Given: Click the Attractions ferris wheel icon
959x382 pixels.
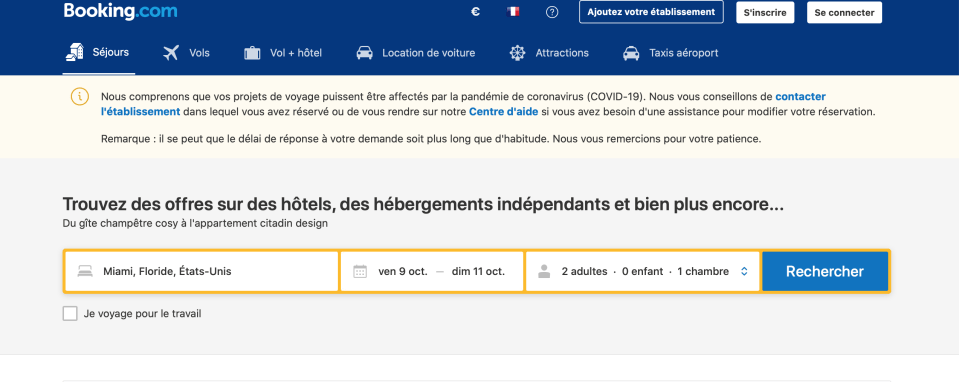Looking at the screenshot, I should [x=517, y=53].
